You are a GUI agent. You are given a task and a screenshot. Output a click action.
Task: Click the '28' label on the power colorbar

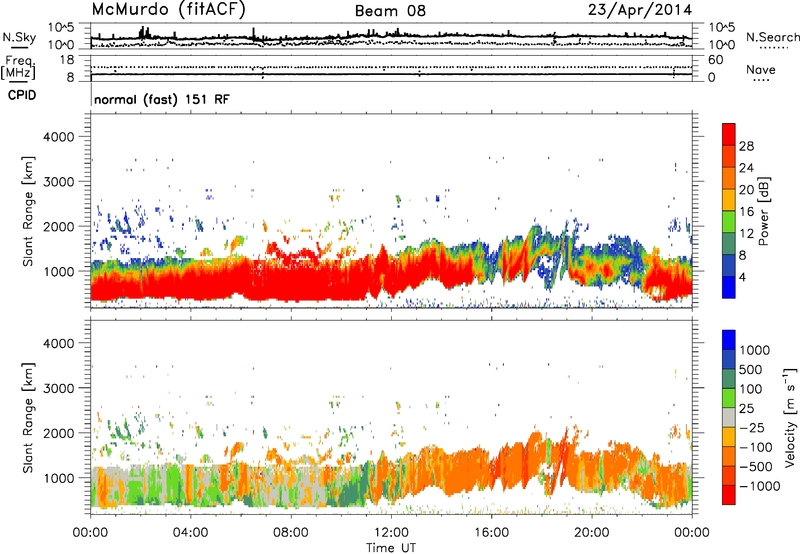746,146
